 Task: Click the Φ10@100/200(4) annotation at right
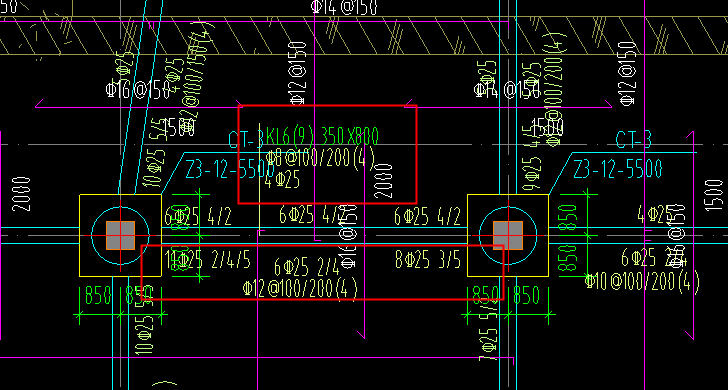642,281
